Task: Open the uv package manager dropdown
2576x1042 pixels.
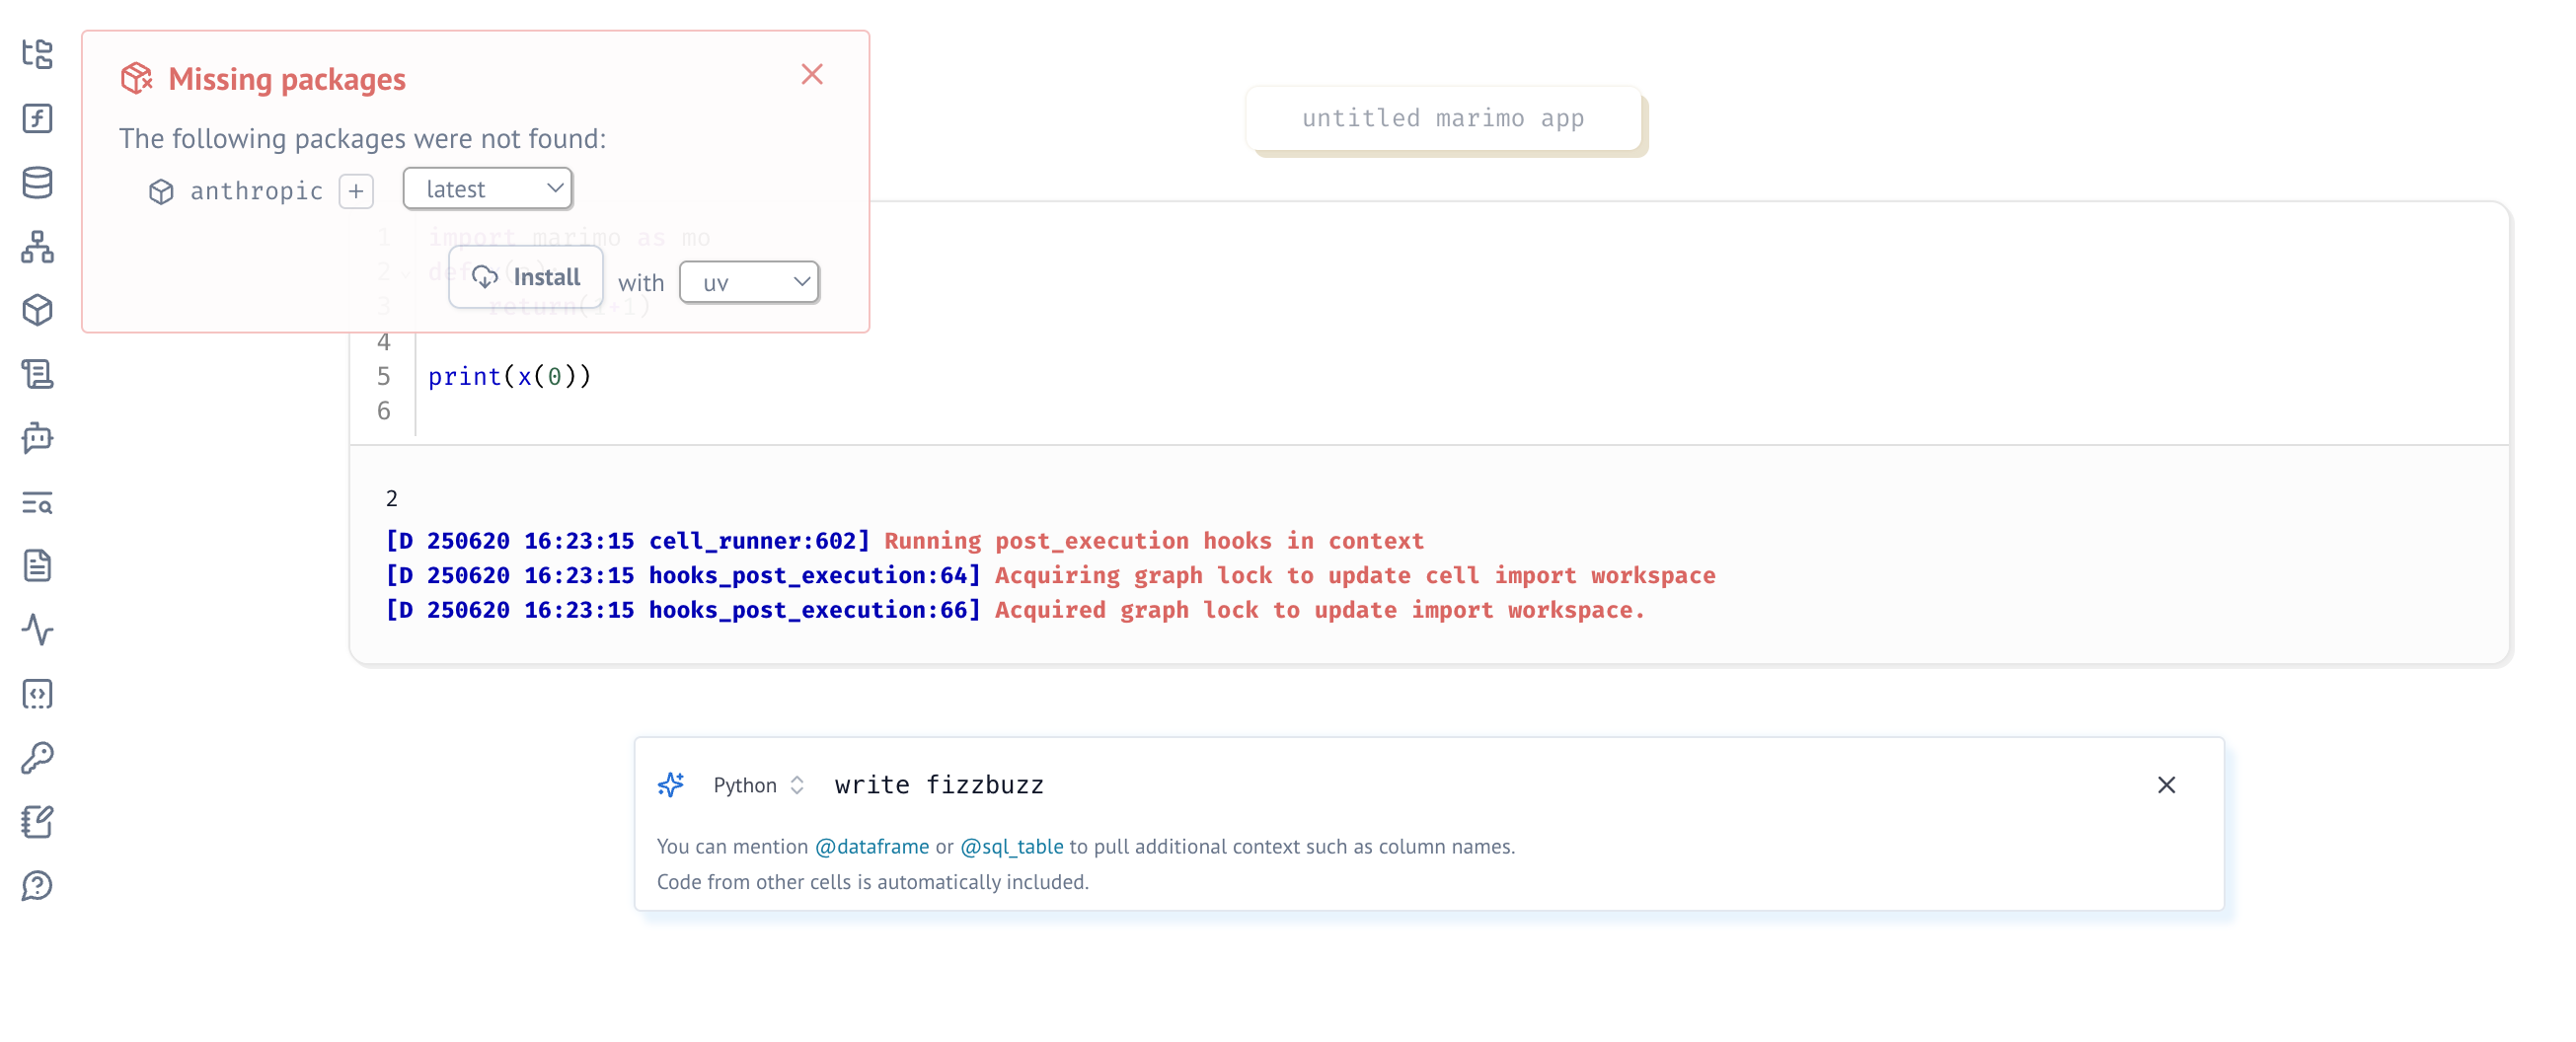Action: pyautogui.click(x=749, y=283)
